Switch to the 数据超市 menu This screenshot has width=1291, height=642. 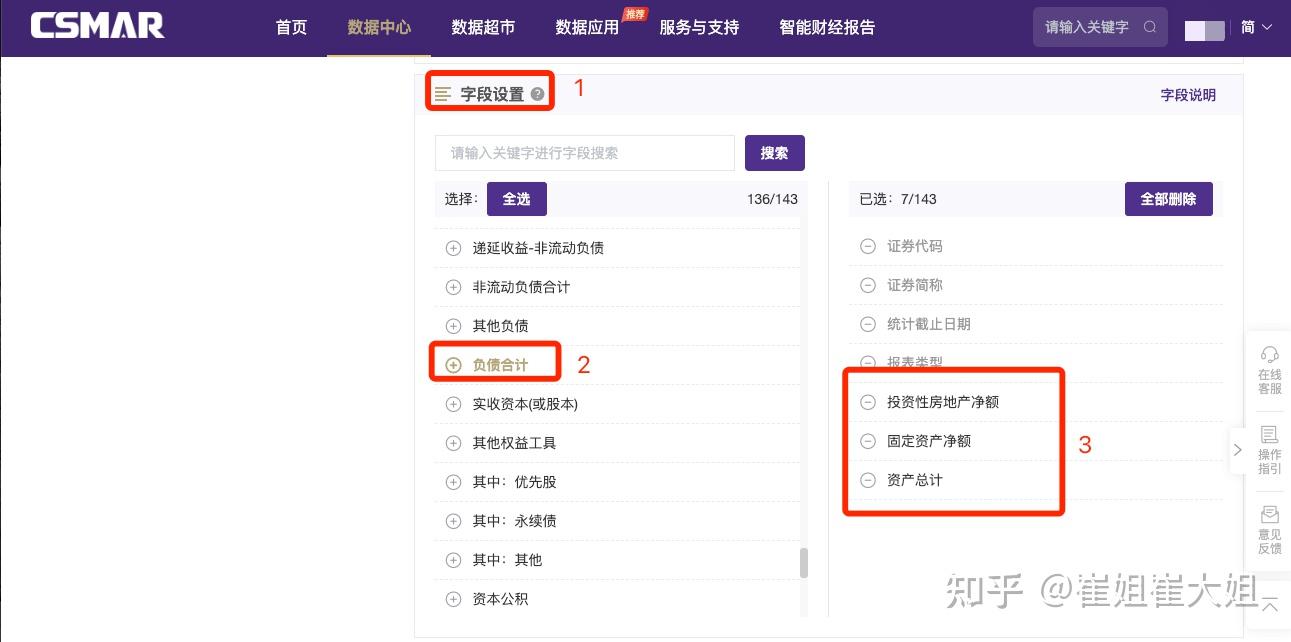pyautogui.click(x=481, y=29)
